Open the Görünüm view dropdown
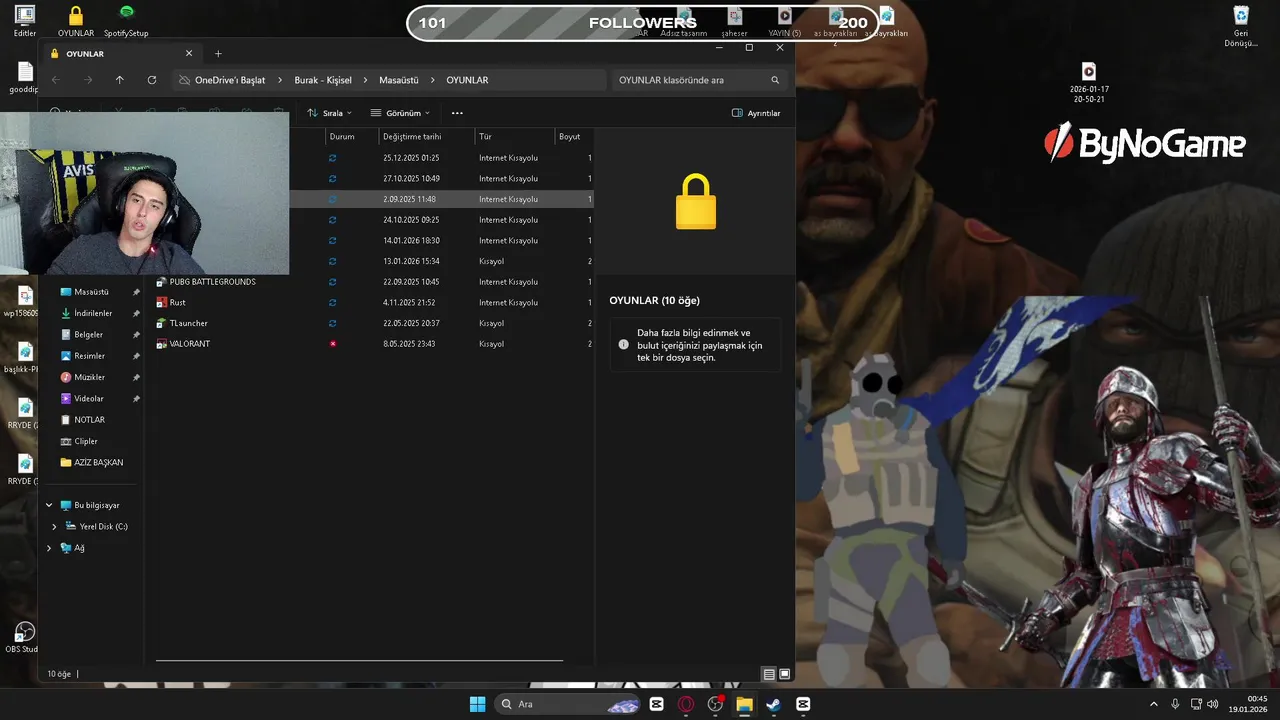The width and height of the screenshot is (1280, 720). (400, 113)
